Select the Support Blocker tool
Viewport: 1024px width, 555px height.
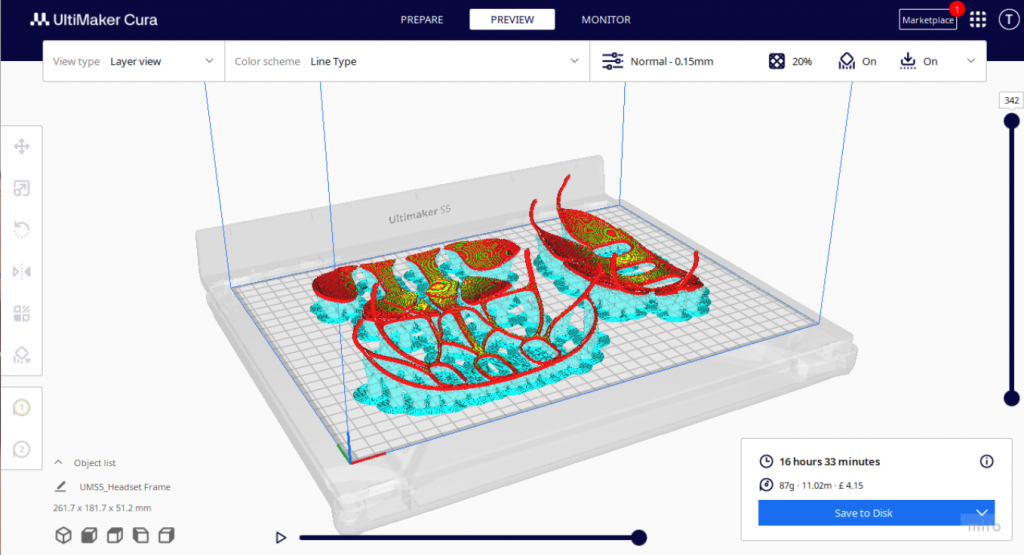(x=22, y=355)
